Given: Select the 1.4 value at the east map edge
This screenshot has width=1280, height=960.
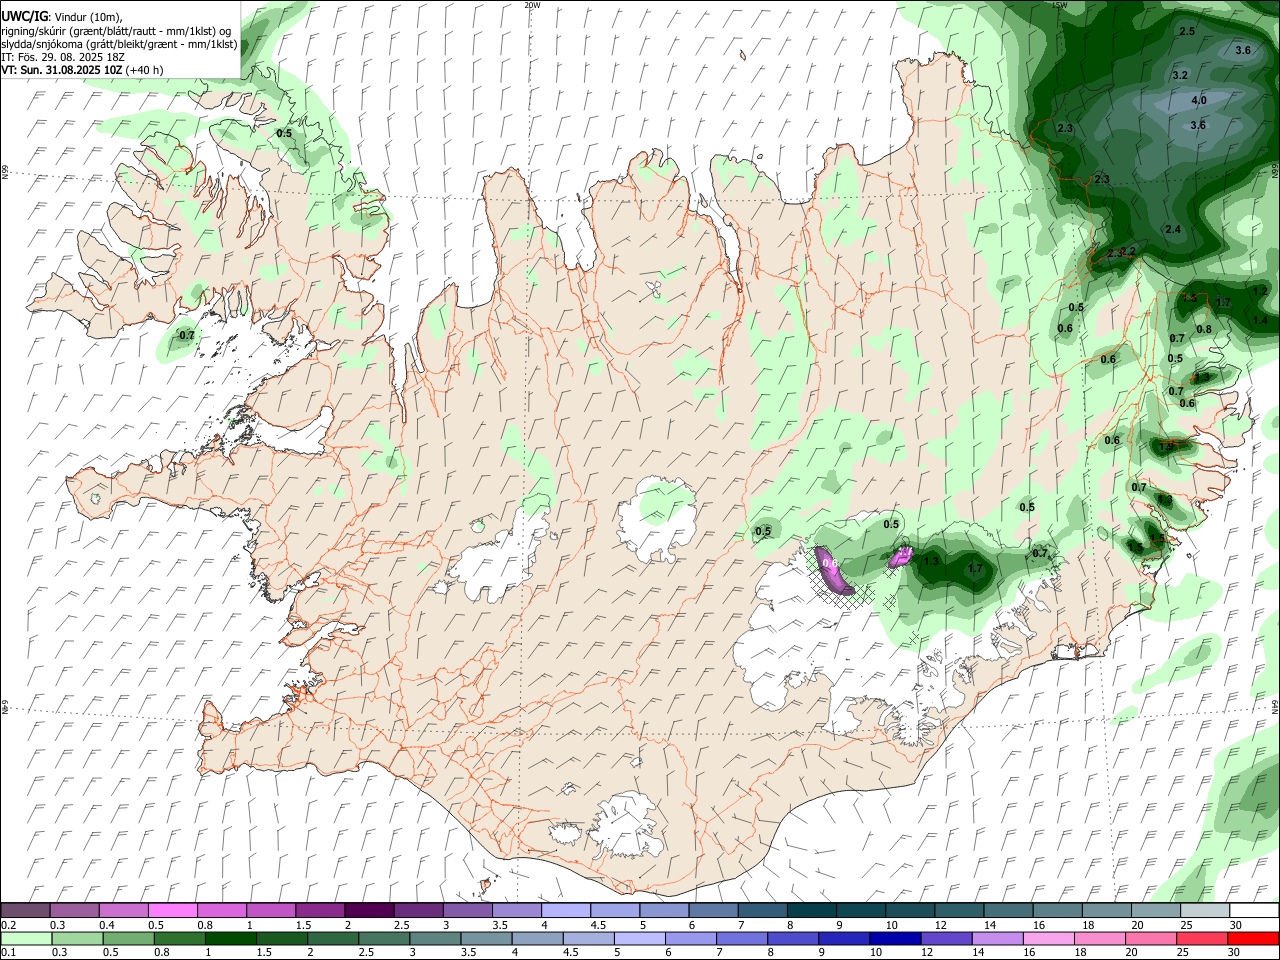Looking at the screenshot, I should [1260, 320].
